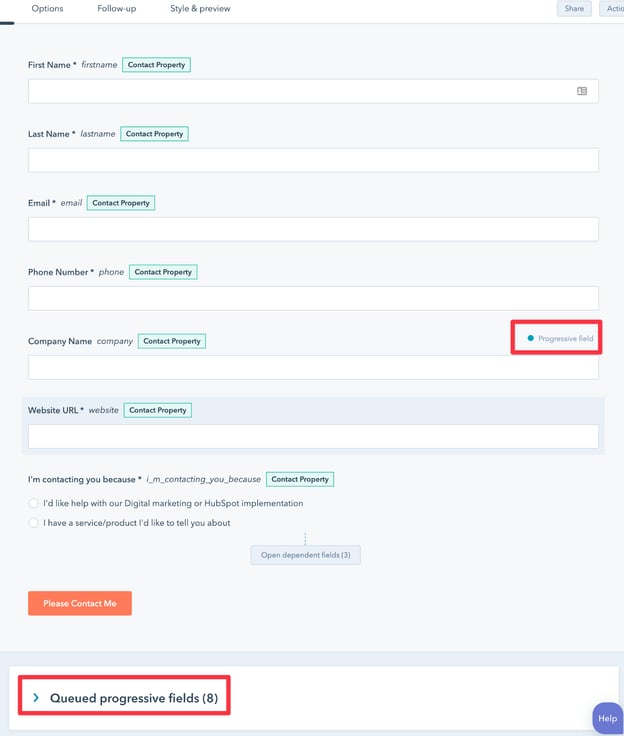Open dependent fields (3) expander
Screen dimensions: 624x736
[305, 555]
